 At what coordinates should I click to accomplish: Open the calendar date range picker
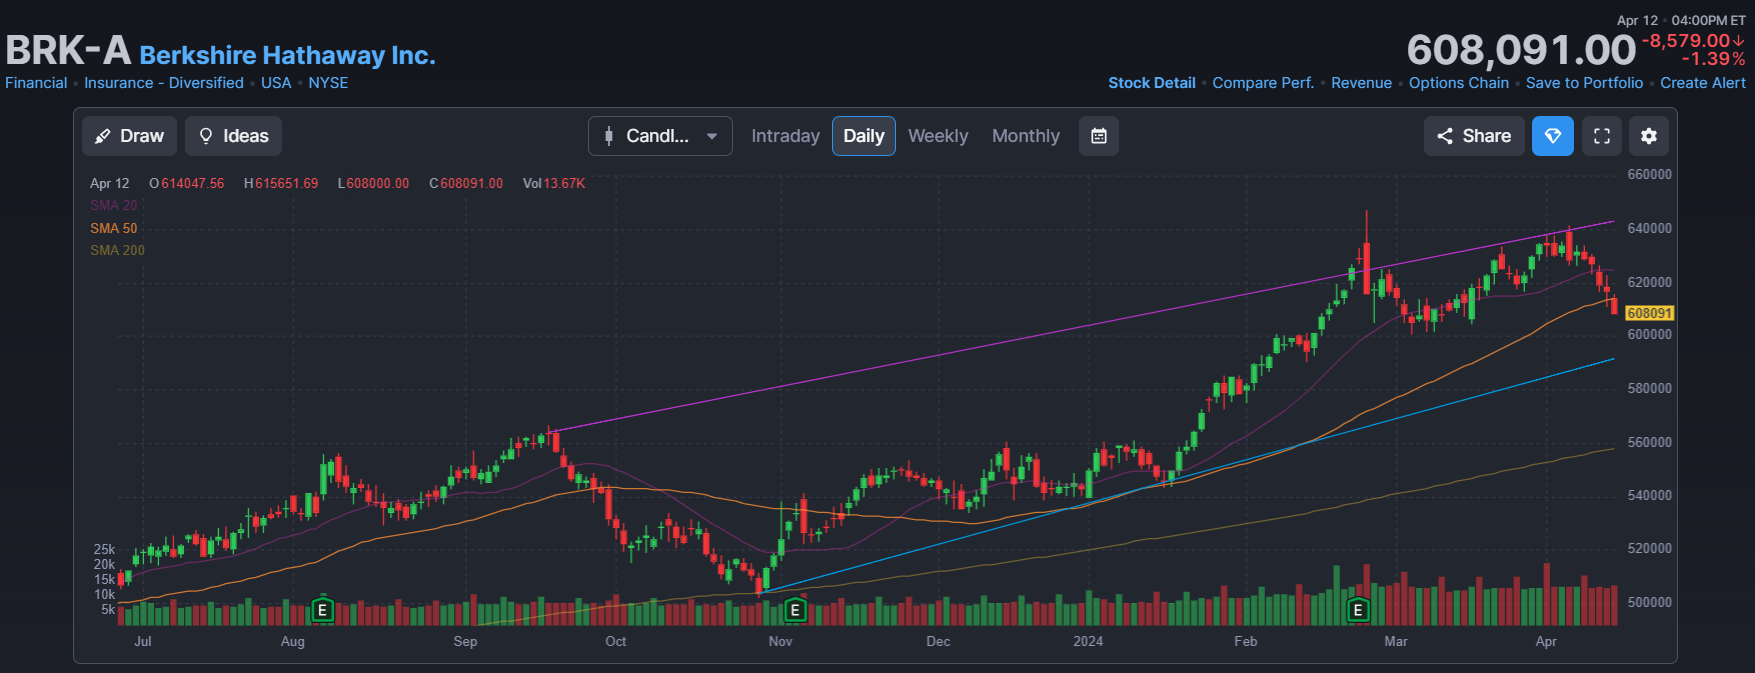[x=1099, y=136]
